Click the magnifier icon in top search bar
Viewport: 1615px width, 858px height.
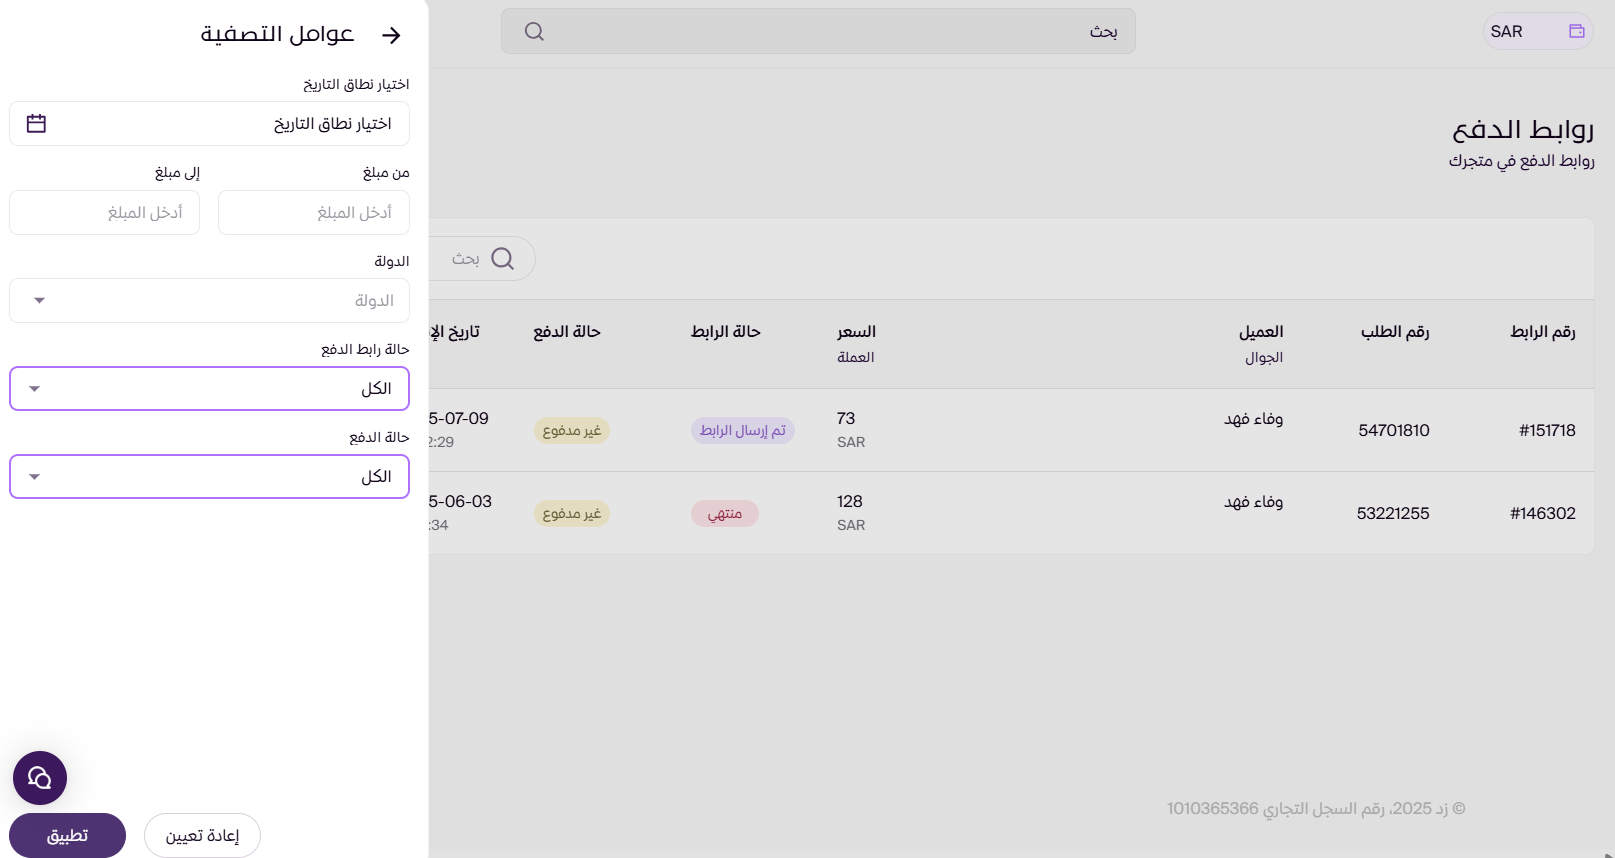click(x=534, y=32)
